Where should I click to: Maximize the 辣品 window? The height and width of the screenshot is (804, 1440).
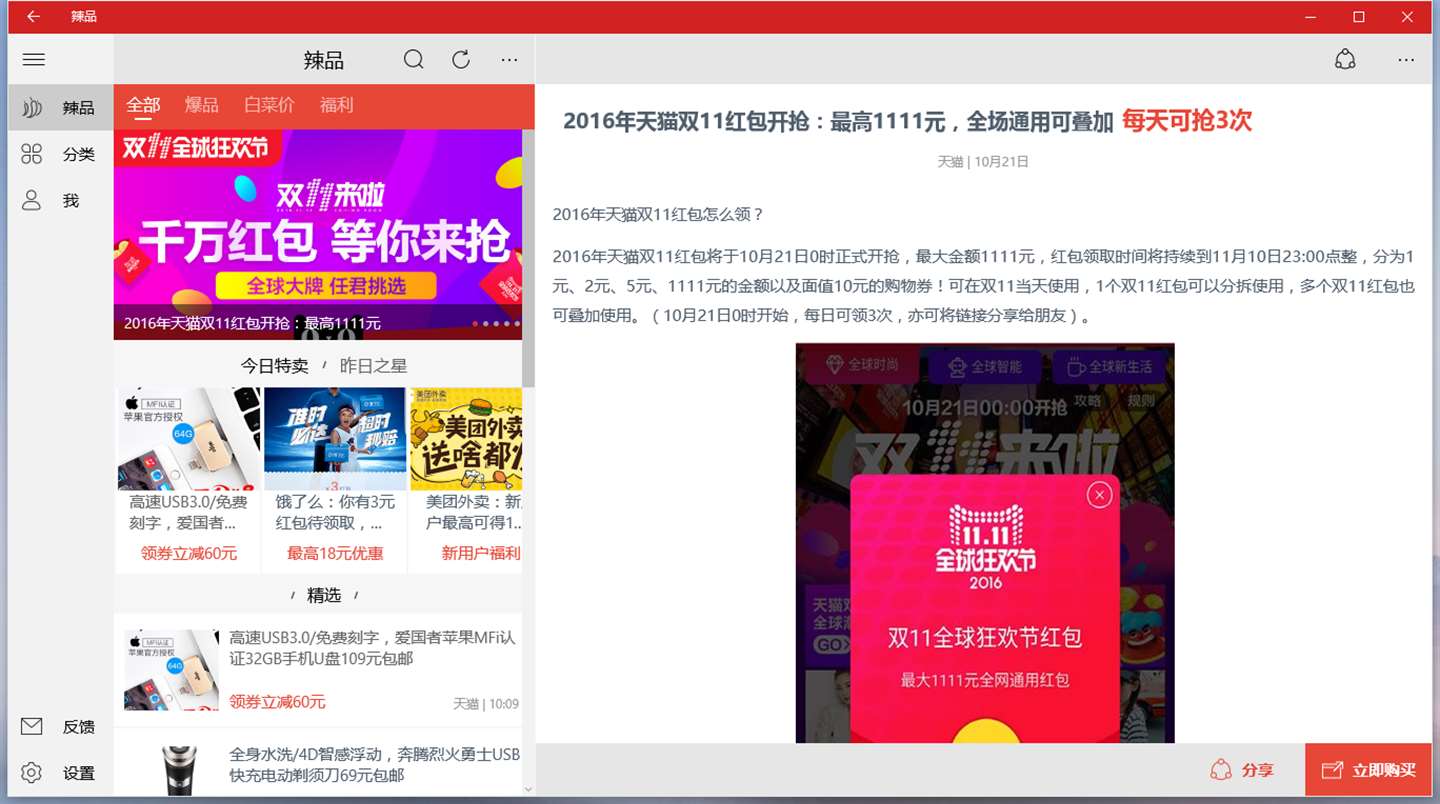click(x=1359, y=17)
